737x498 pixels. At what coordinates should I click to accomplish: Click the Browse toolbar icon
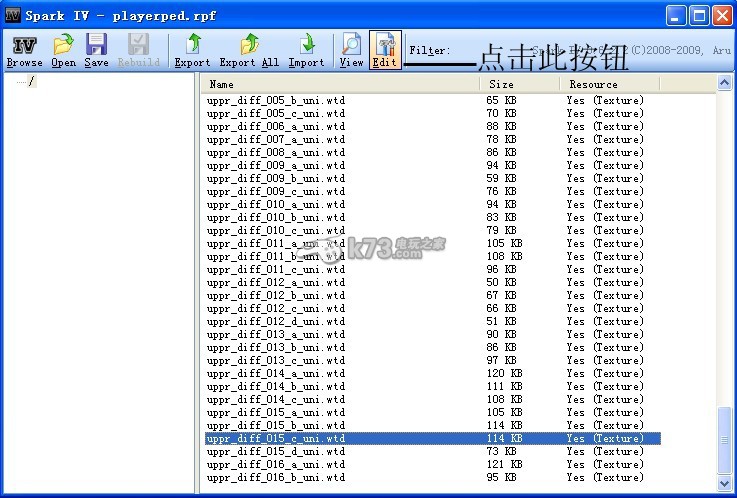point(24,50)
